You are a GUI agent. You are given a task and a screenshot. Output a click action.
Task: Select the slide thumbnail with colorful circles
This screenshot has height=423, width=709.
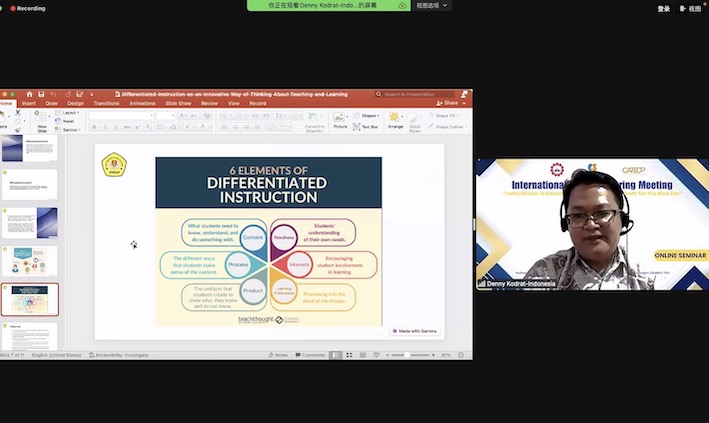(30, 261)
